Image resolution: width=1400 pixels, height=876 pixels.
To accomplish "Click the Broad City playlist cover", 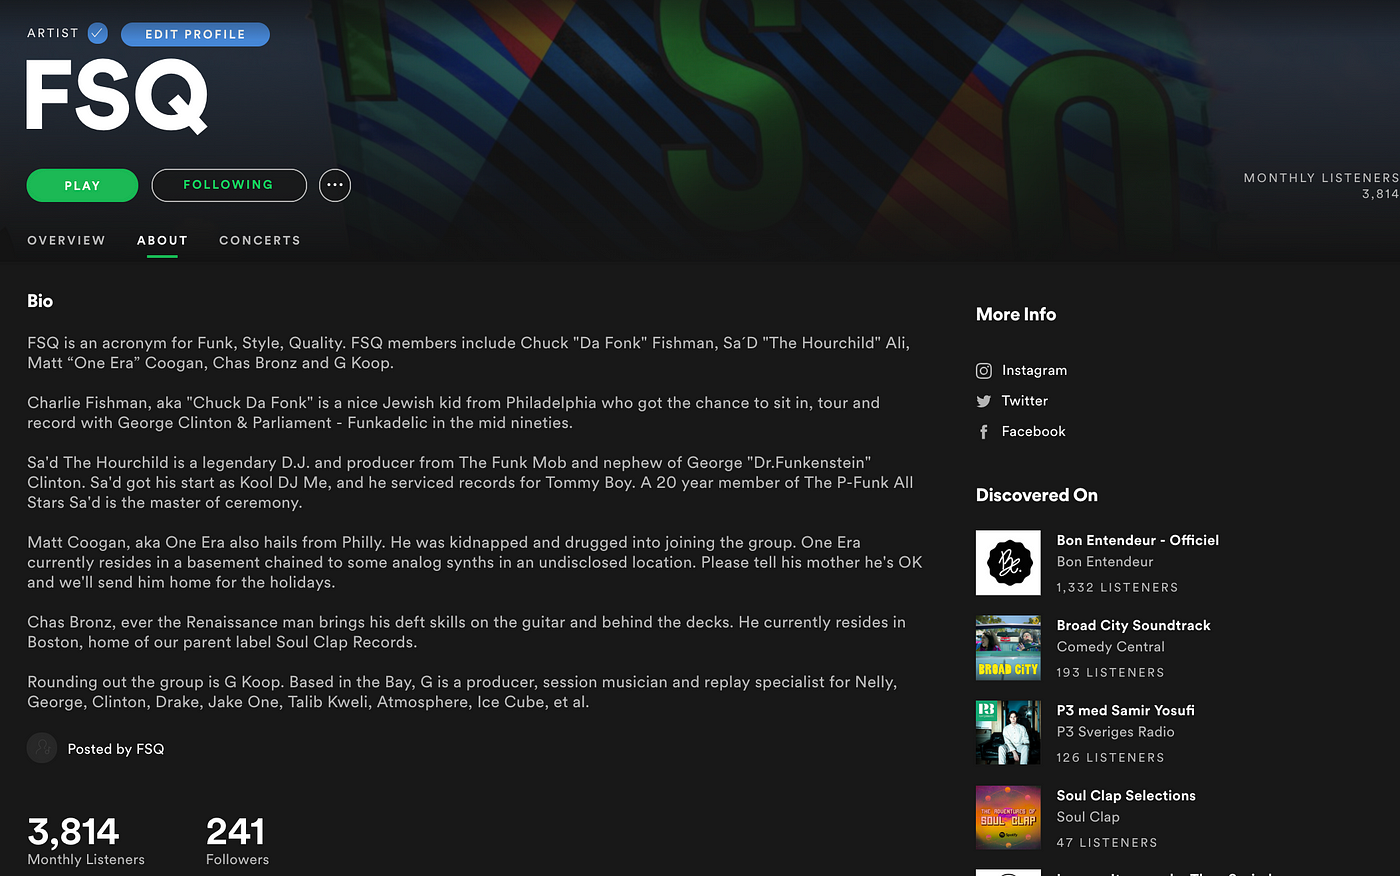I will point(1008,648).
